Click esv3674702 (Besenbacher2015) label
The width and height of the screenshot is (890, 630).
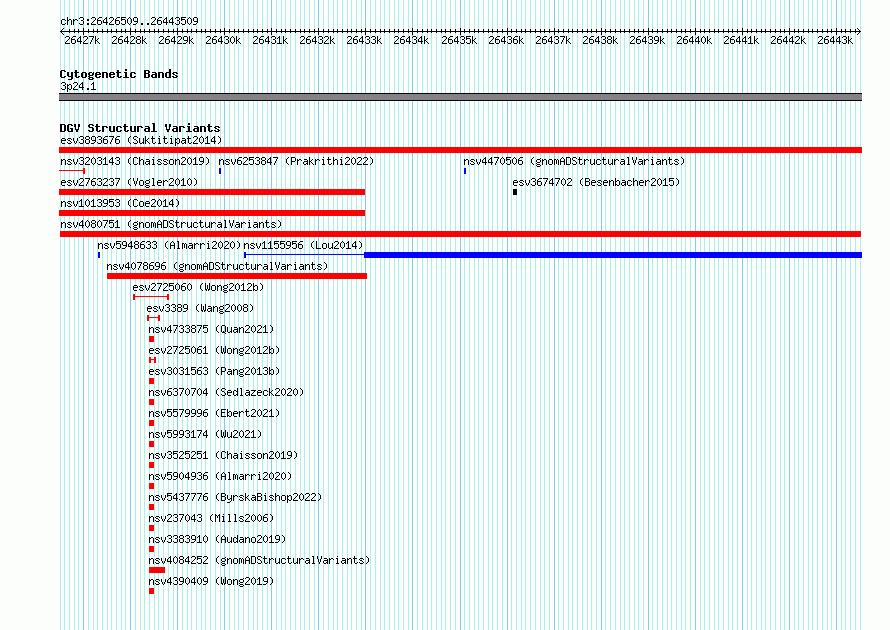[x=596, y=182]
